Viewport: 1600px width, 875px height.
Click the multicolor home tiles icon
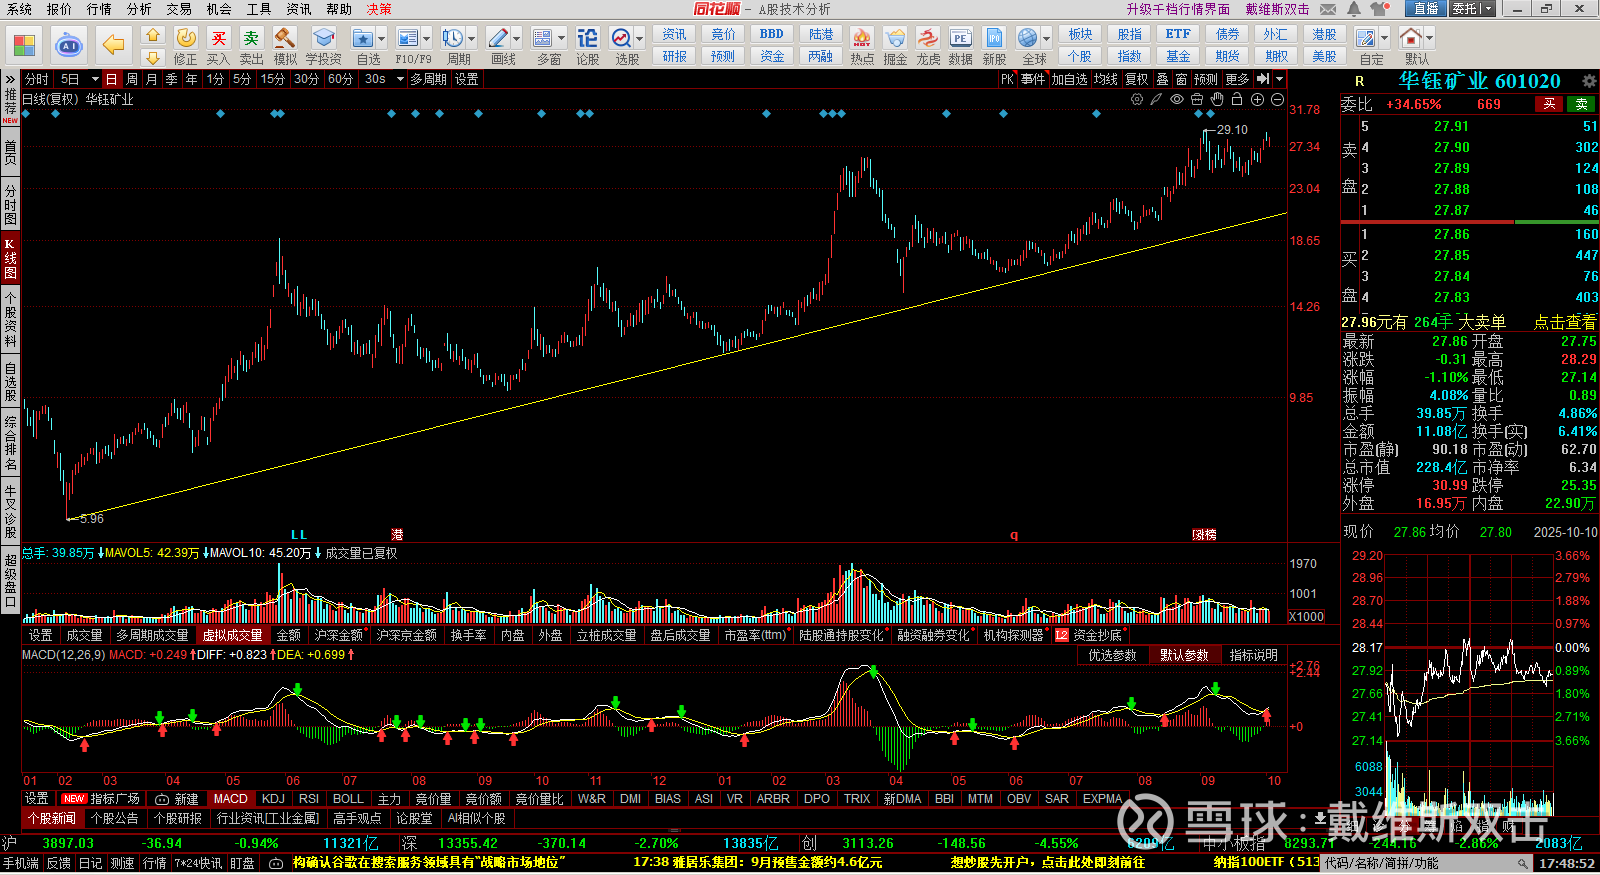tap(25, 46)
